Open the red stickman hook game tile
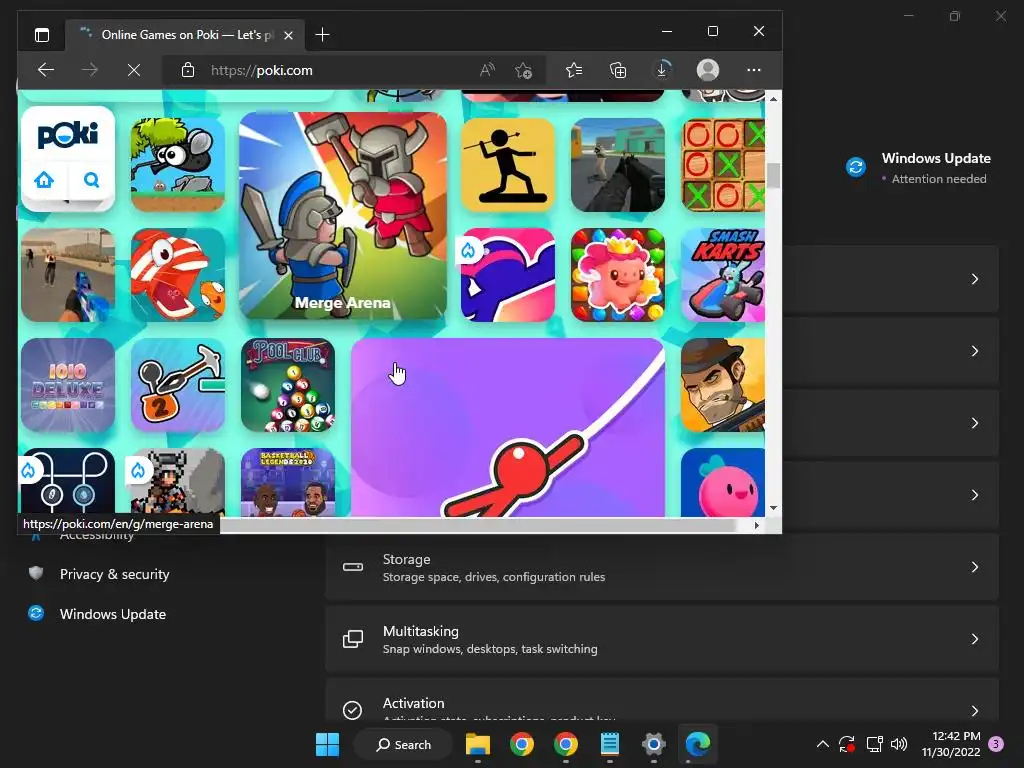This screenshot has width=1024, height=768. click(x=508, y=427)
